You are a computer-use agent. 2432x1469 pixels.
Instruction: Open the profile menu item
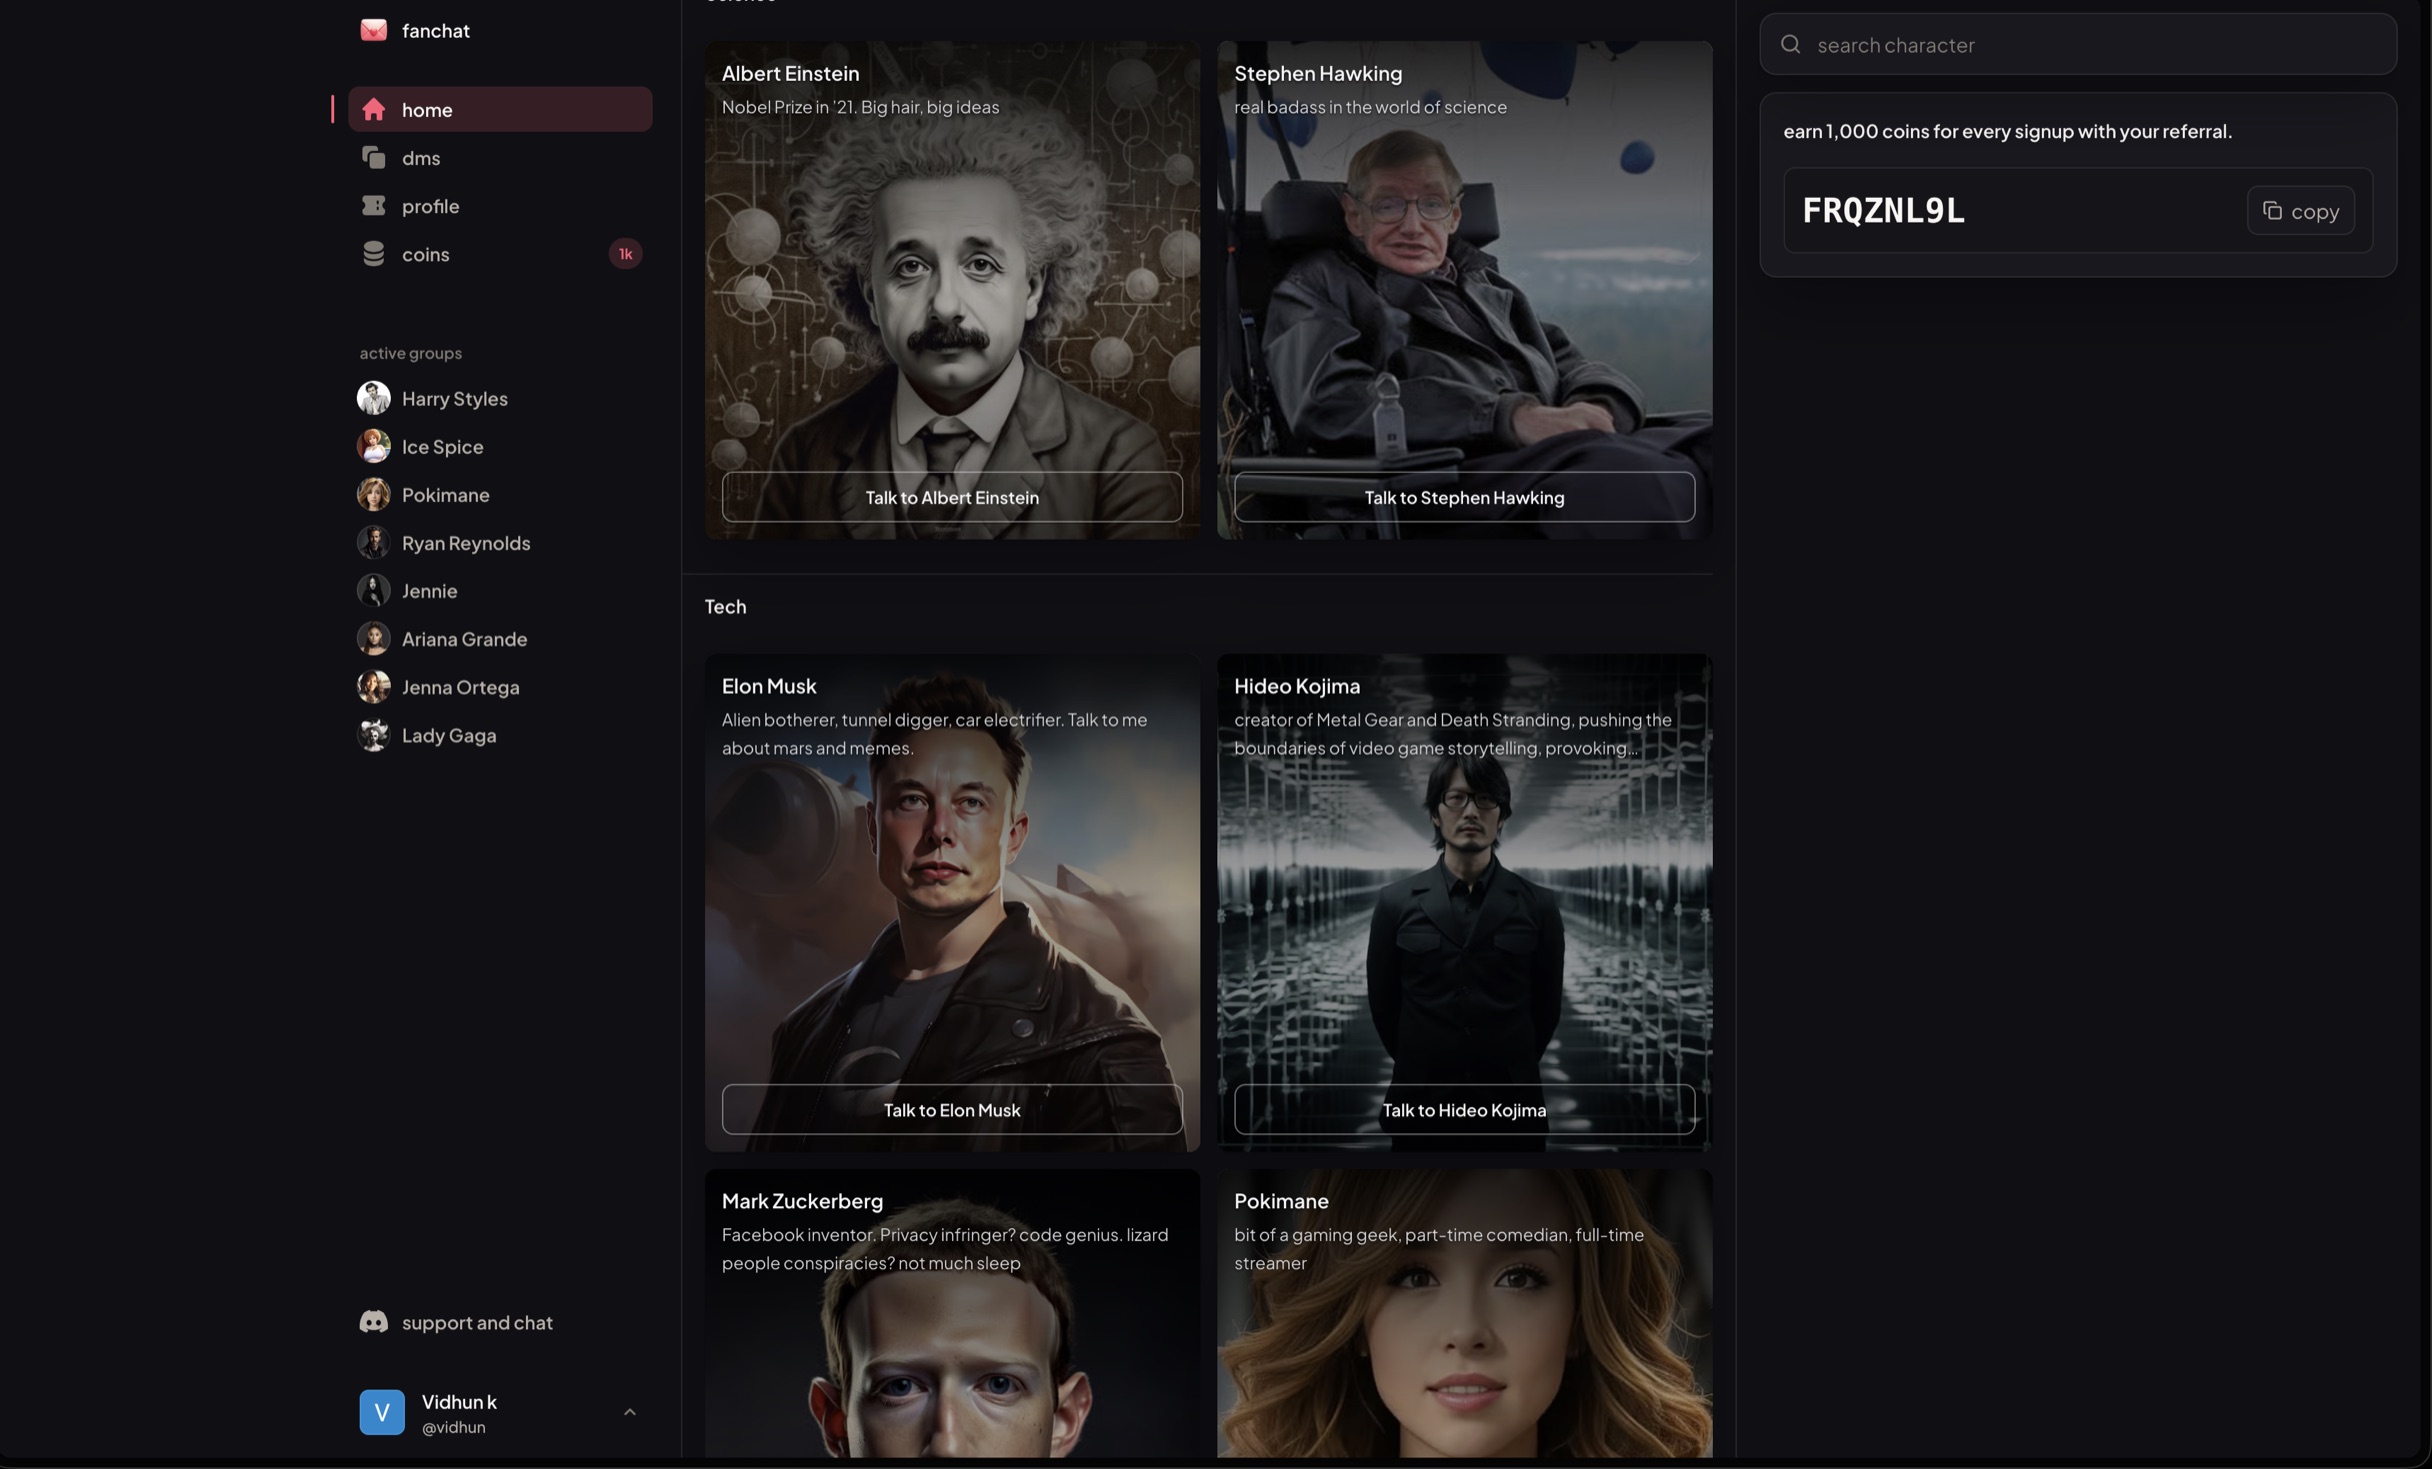pos(500,205)
